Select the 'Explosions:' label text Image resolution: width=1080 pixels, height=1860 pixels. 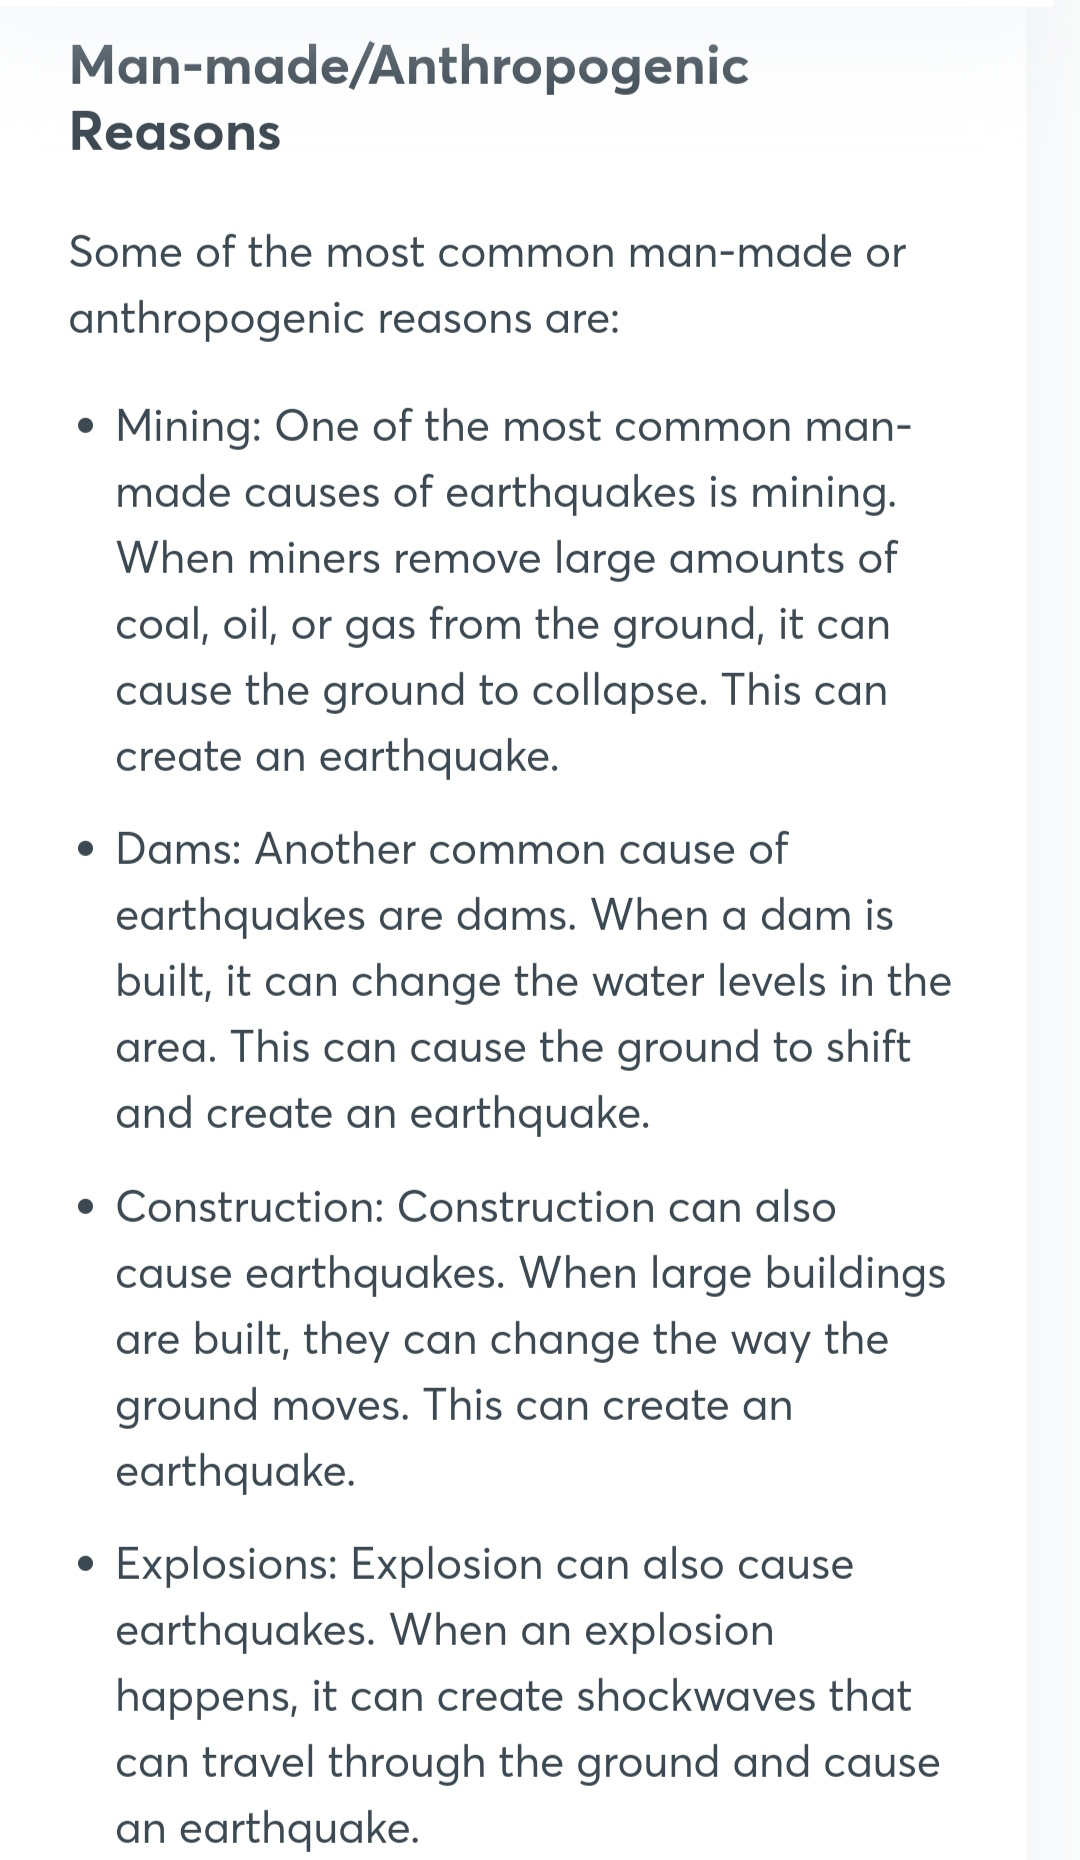click(227, 1565)
